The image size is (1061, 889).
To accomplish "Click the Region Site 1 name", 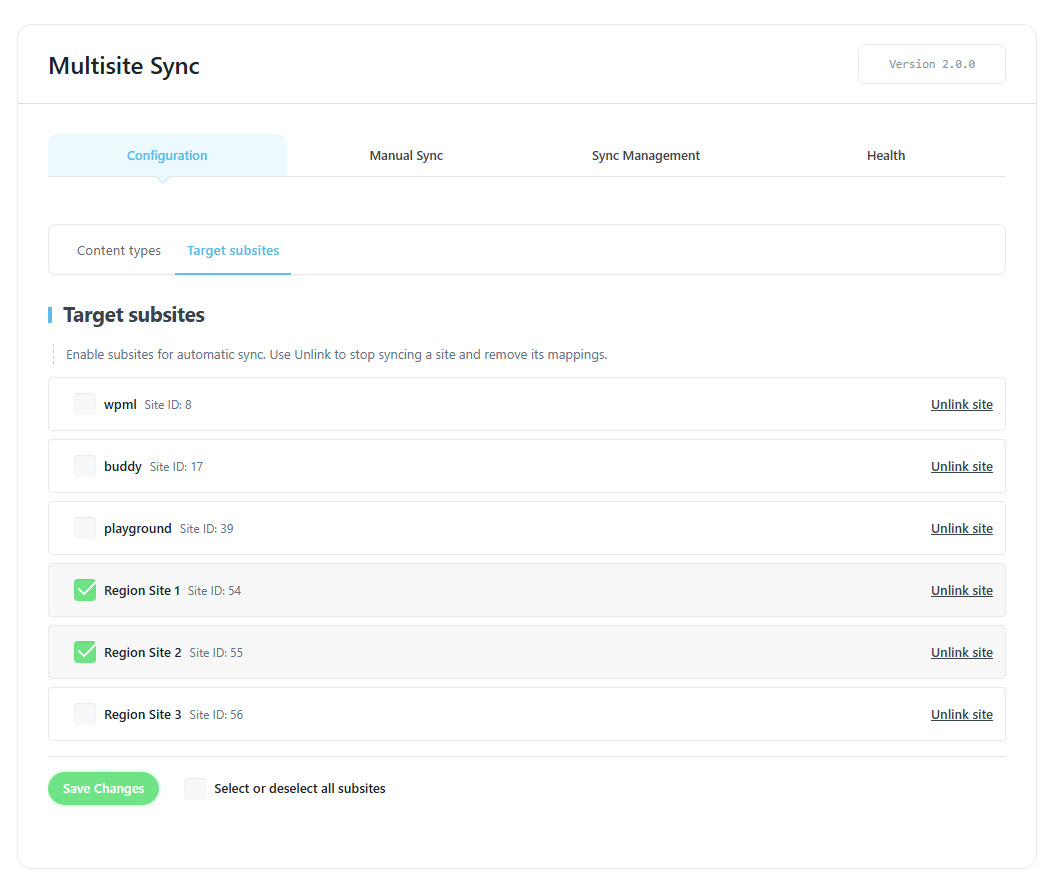I will coord(142,591).
